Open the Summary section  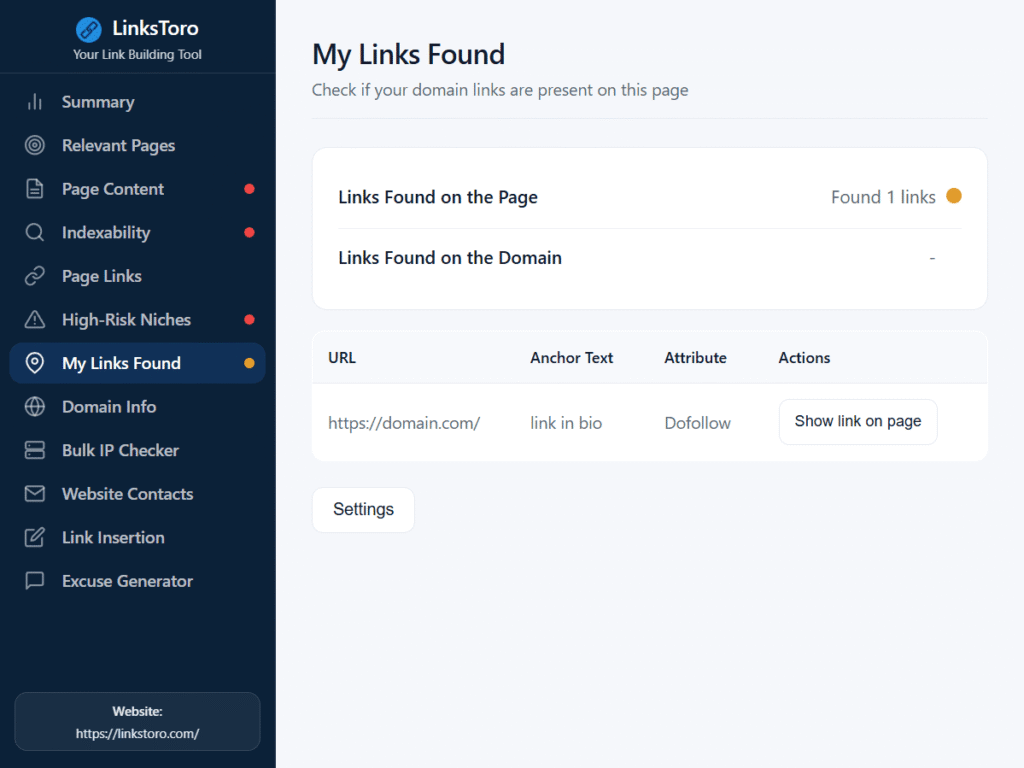(x=138, y=102)
